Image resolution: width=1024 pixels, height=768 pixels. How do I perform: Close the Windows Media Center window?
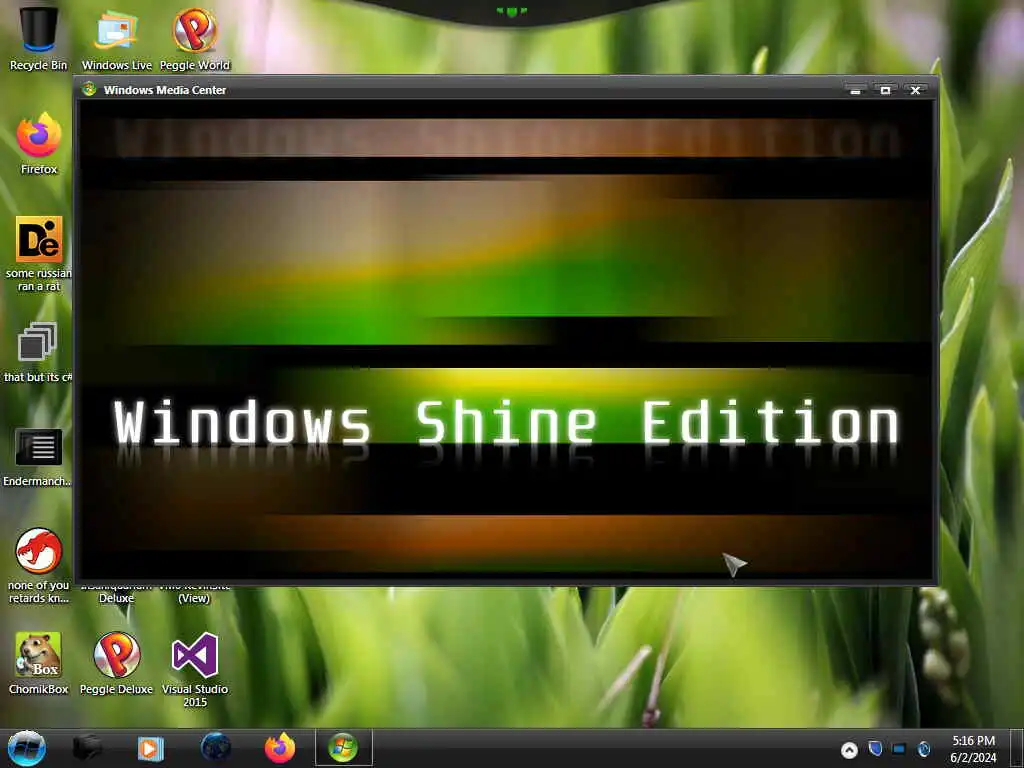coord(916,90)
